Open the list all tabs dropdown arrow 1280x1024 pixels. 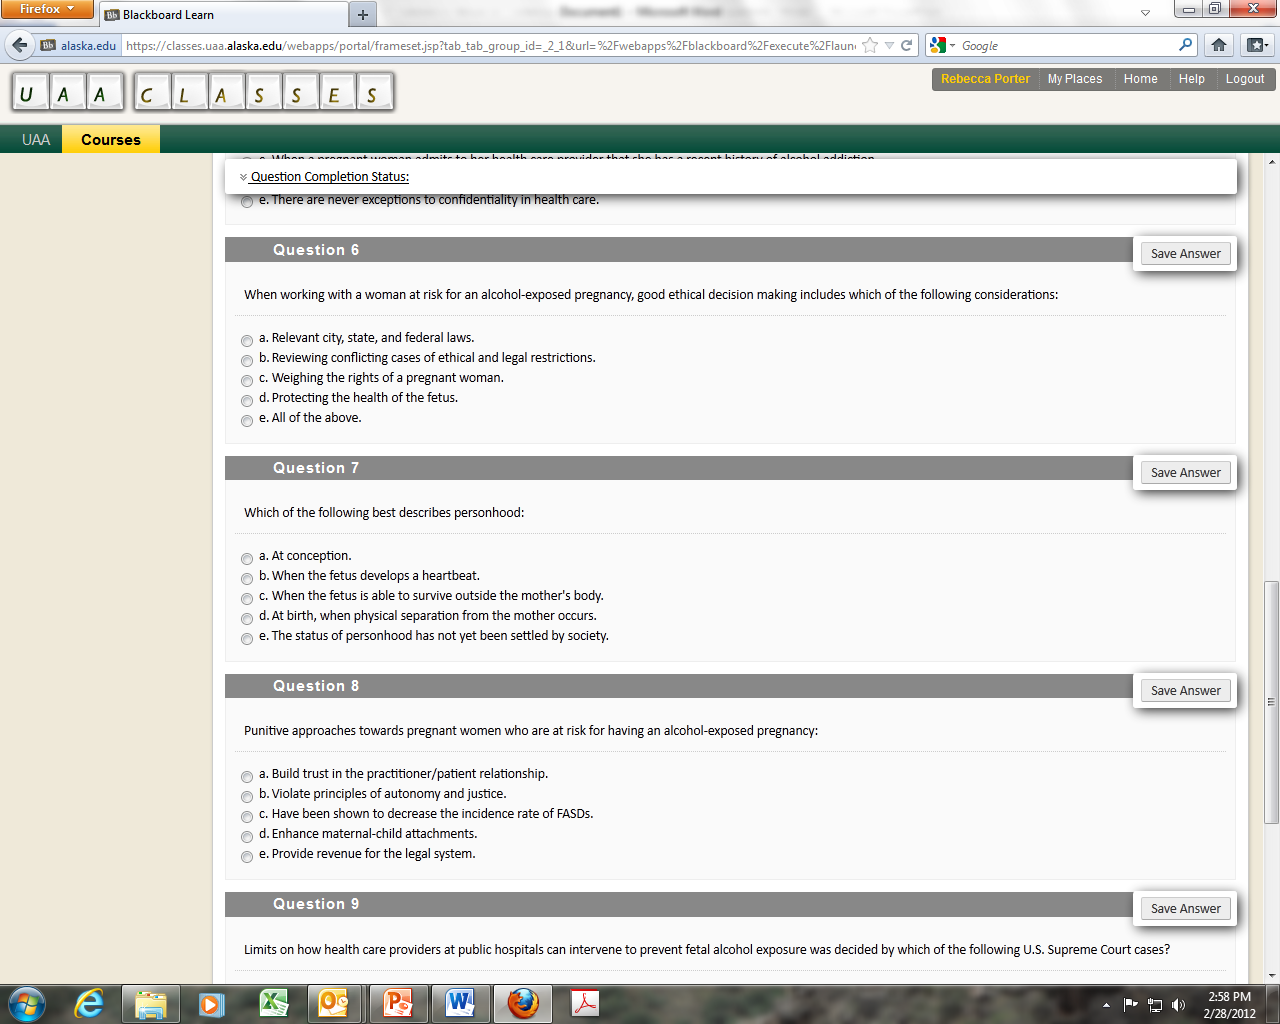point(1145,13)
